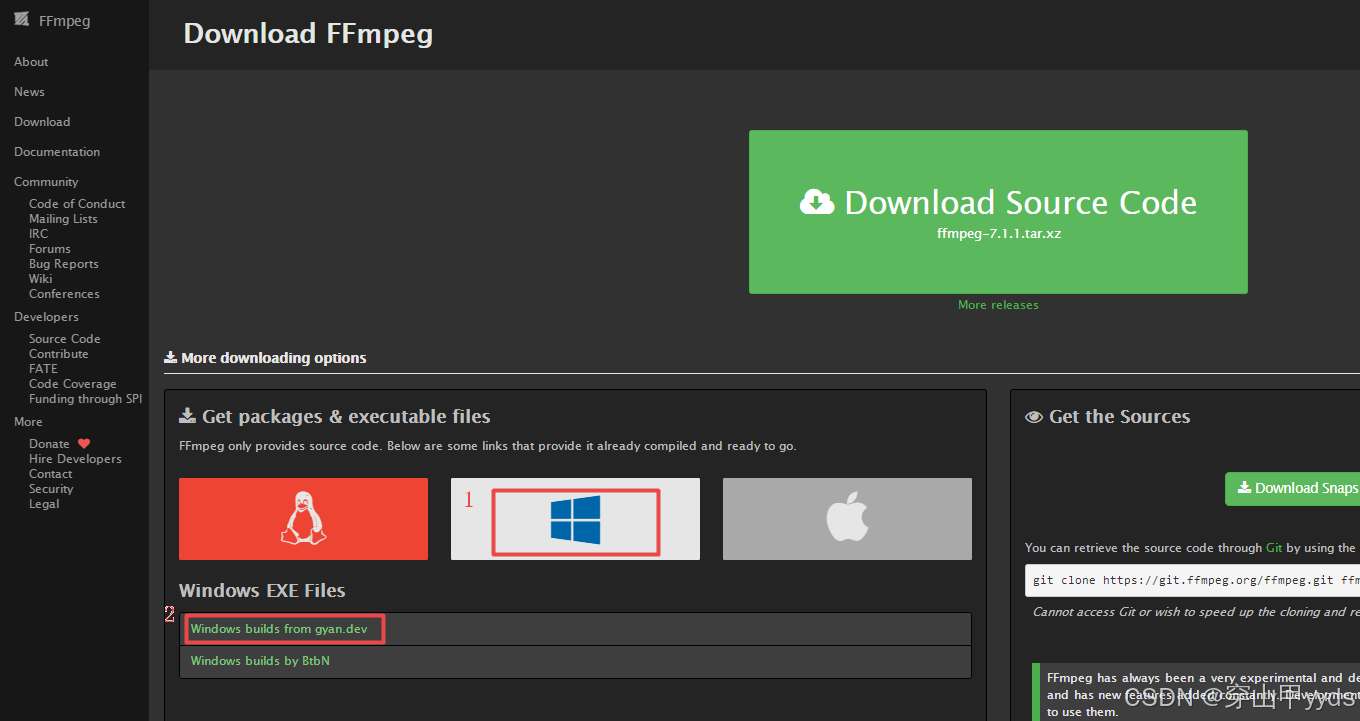Click FFmpeg site title in sidebar
The image size is (1360, 721).
tap(65, 21)
